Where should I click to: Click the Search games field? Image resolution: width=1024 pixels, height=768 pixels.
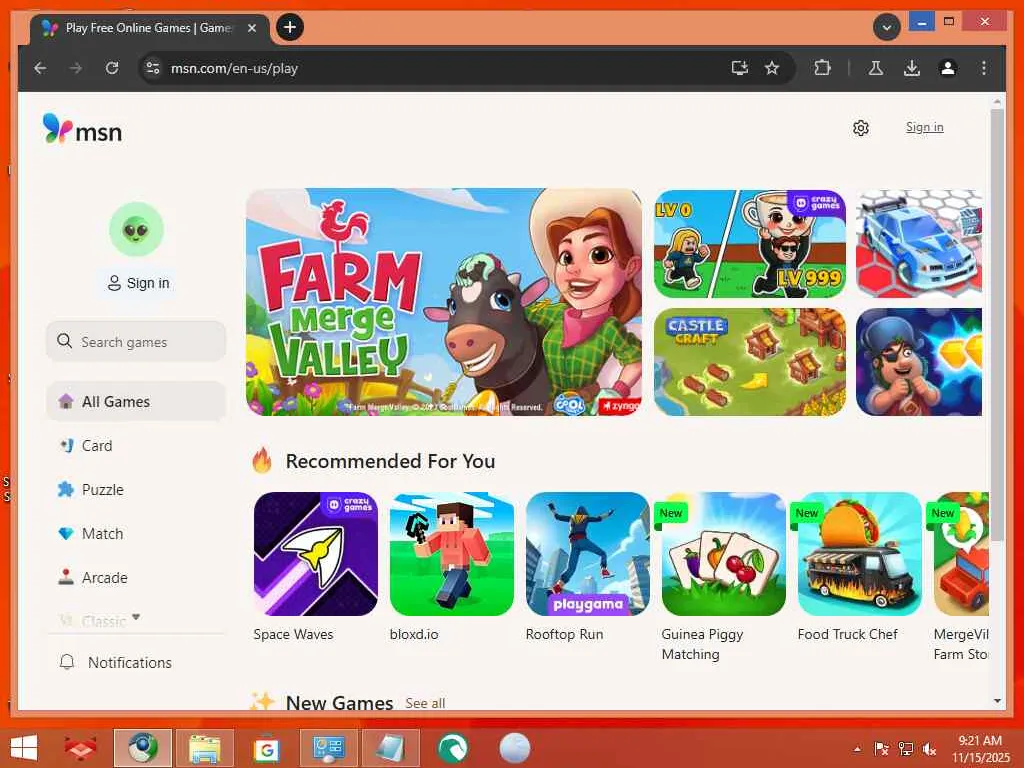coord(136,342)
